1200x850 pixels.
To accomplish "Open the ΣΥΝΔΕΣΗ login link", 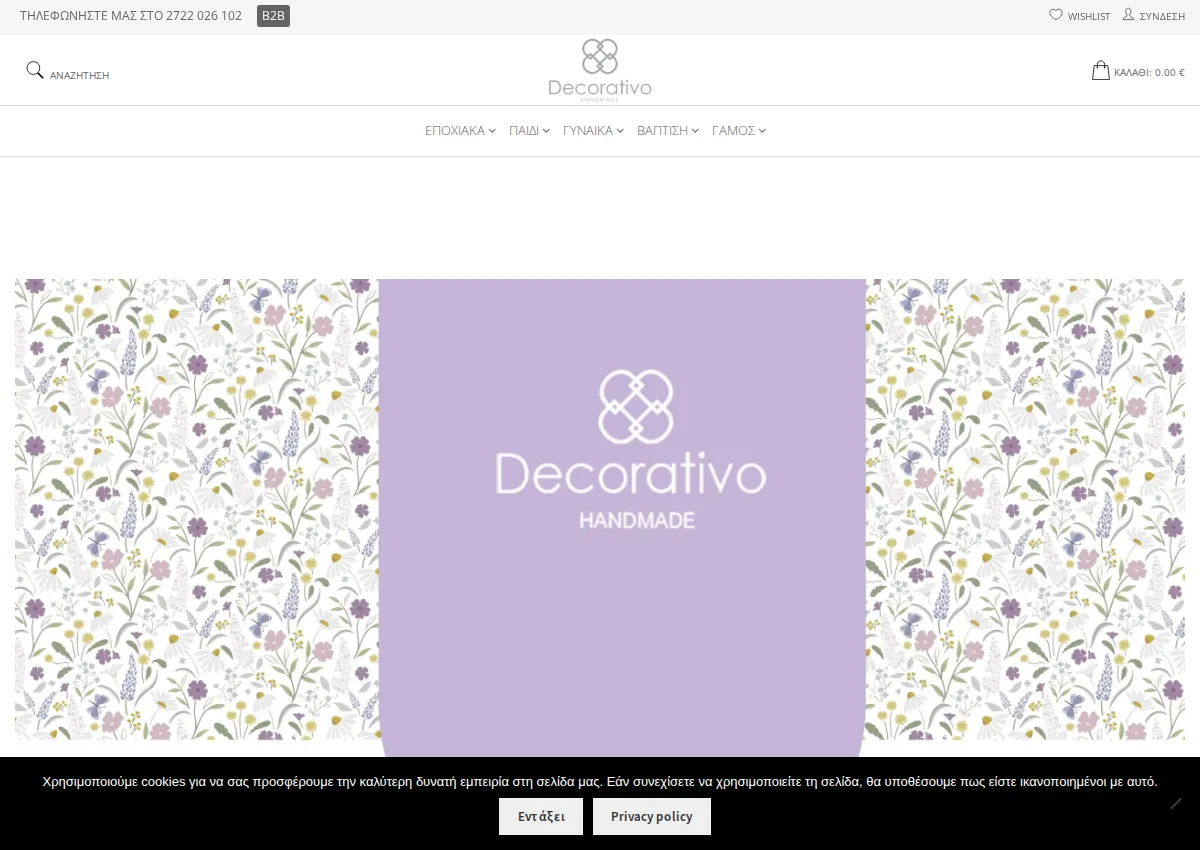I will [x=1162, y=16].
